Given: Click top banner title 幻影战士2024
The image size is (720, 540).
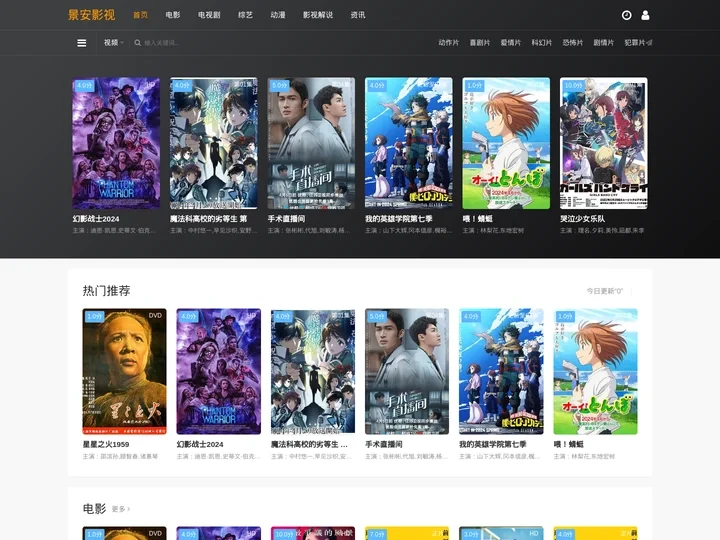Looking at the screenshot, I should 96,219.
